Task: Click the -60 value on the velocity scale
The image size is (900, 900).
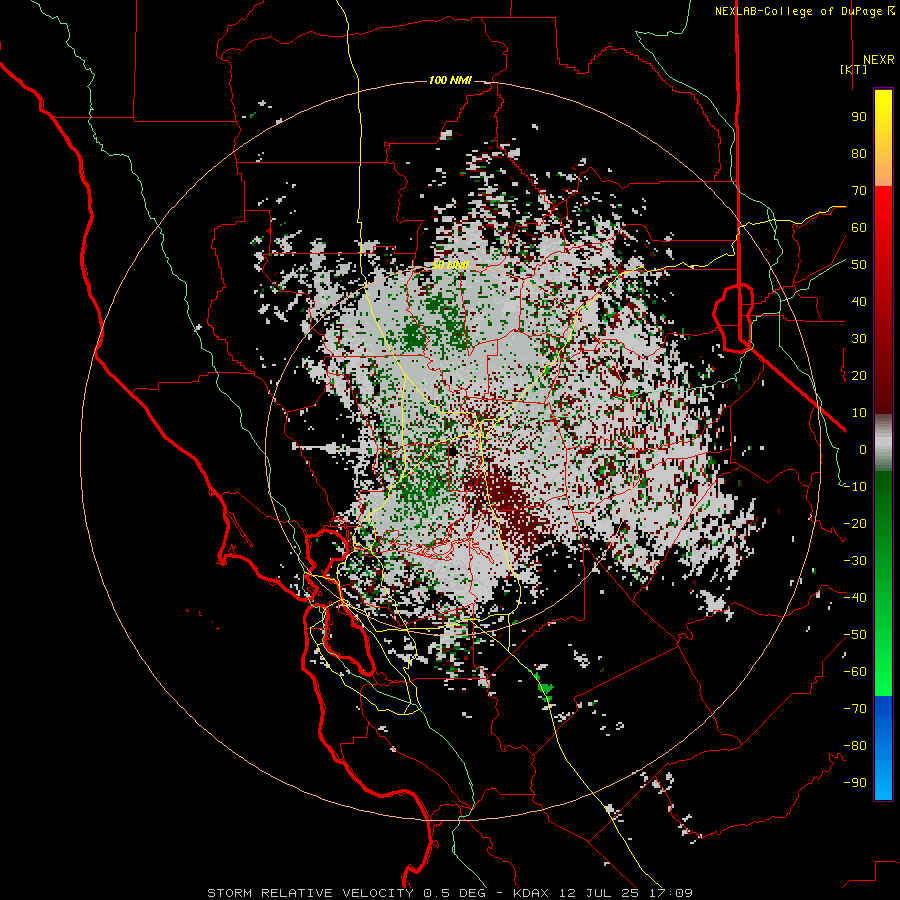Action: click(x=855, y=672)
